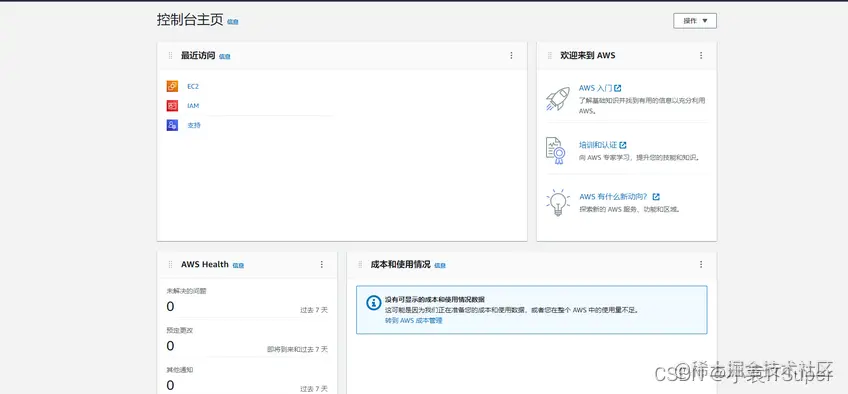Open the EC2 service icon
This screenshot has width=848, height=394.
coord(172,86)
